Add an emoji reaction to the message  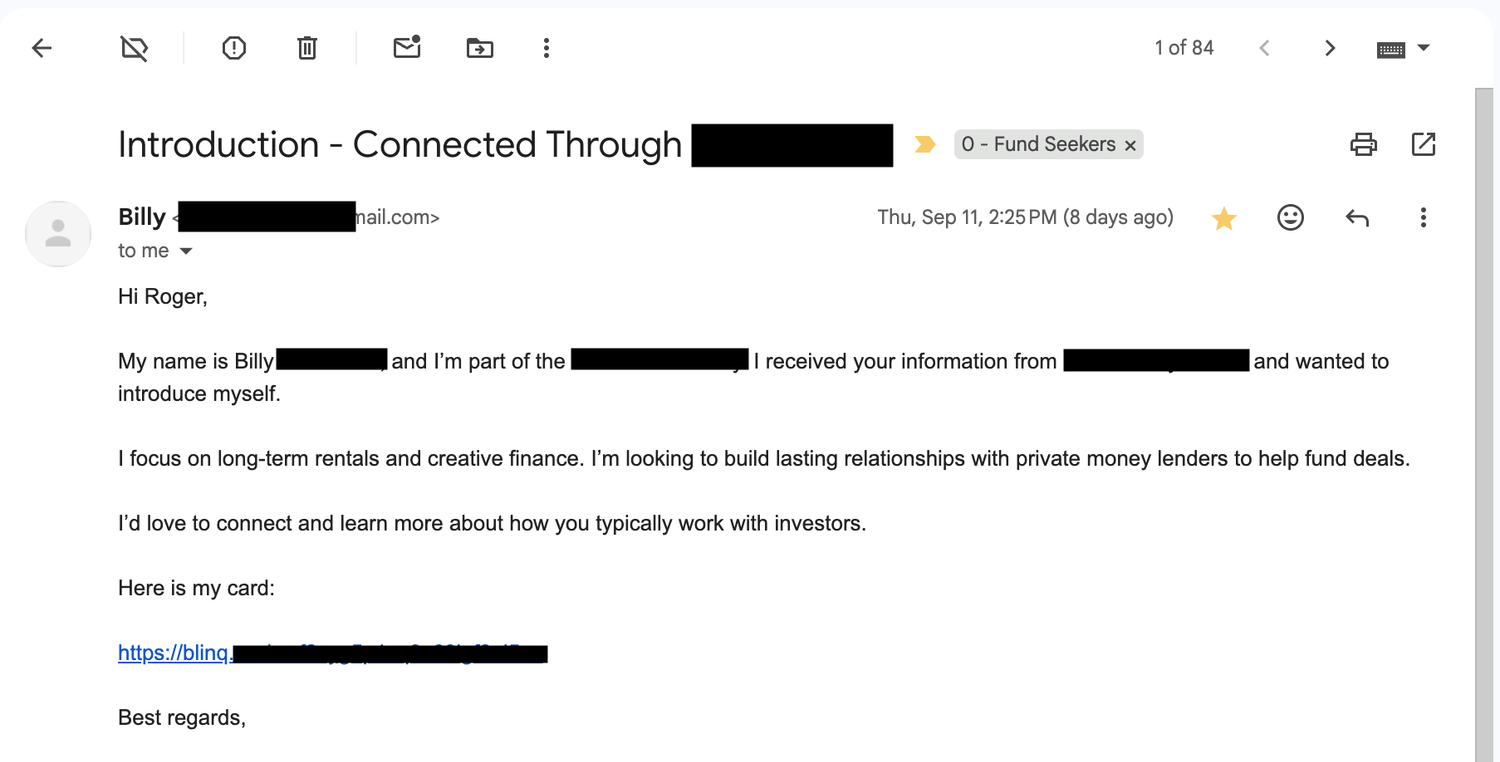1290,218
